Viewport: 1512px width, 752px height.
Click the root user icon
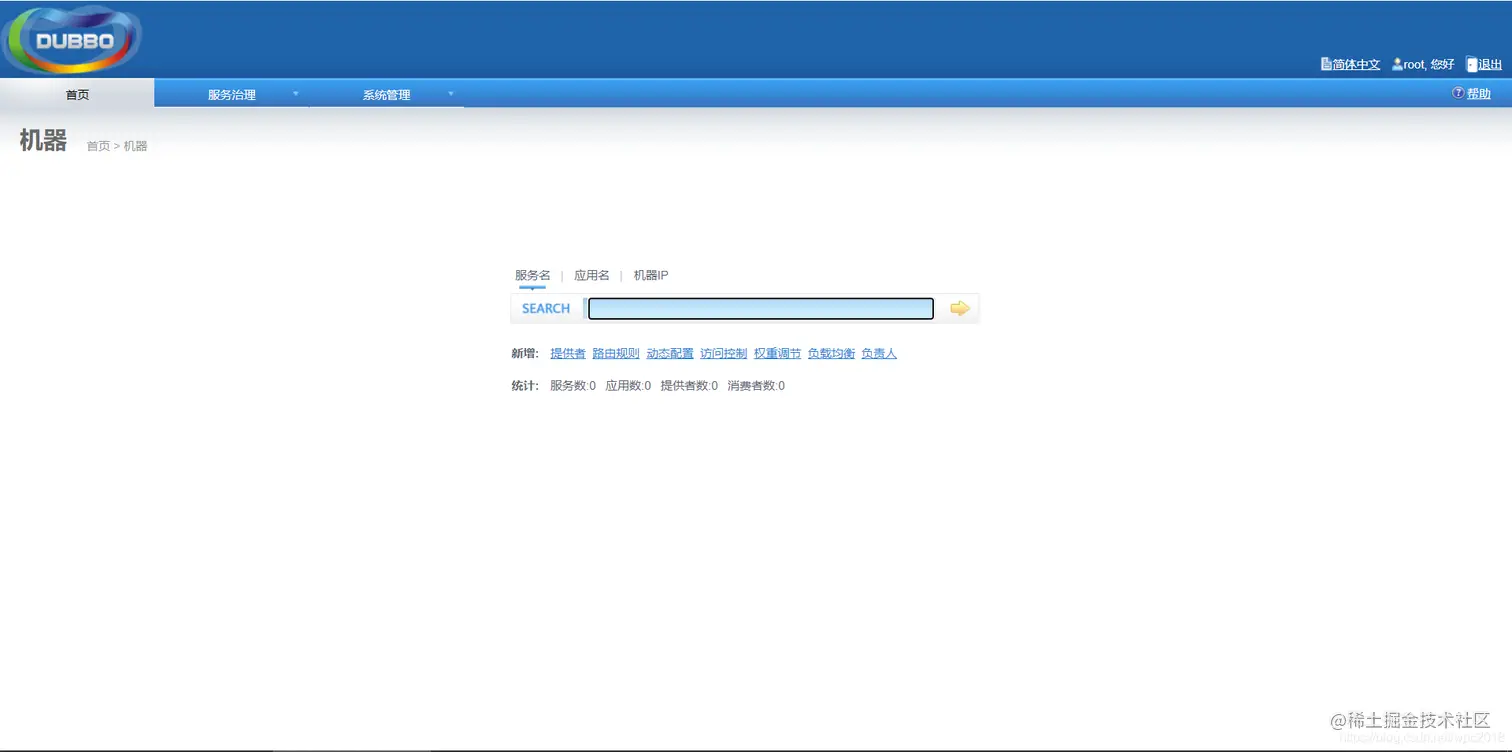pyautogui.click(x=1397, y=64)
